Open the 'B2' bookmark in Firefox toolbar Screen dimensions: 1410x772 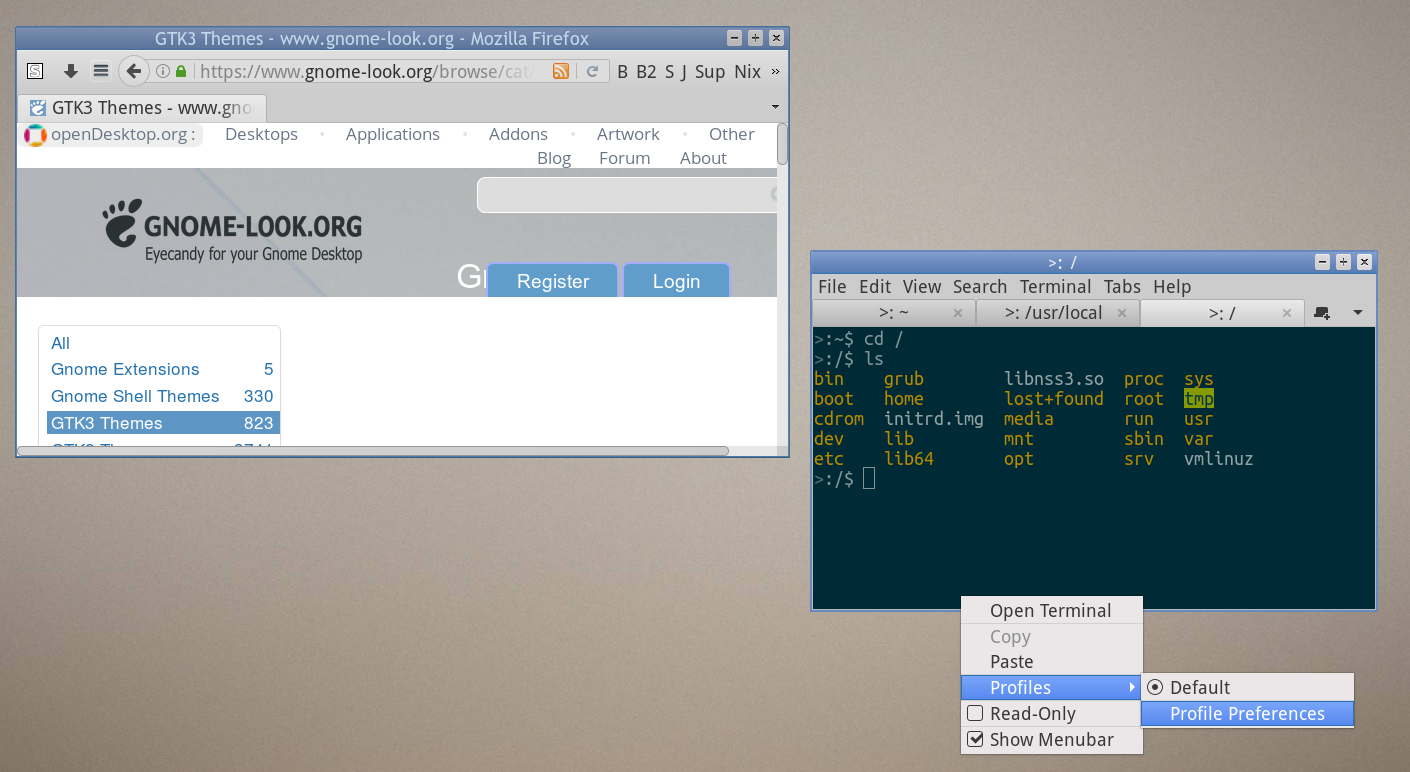click(x=646, y=72)
